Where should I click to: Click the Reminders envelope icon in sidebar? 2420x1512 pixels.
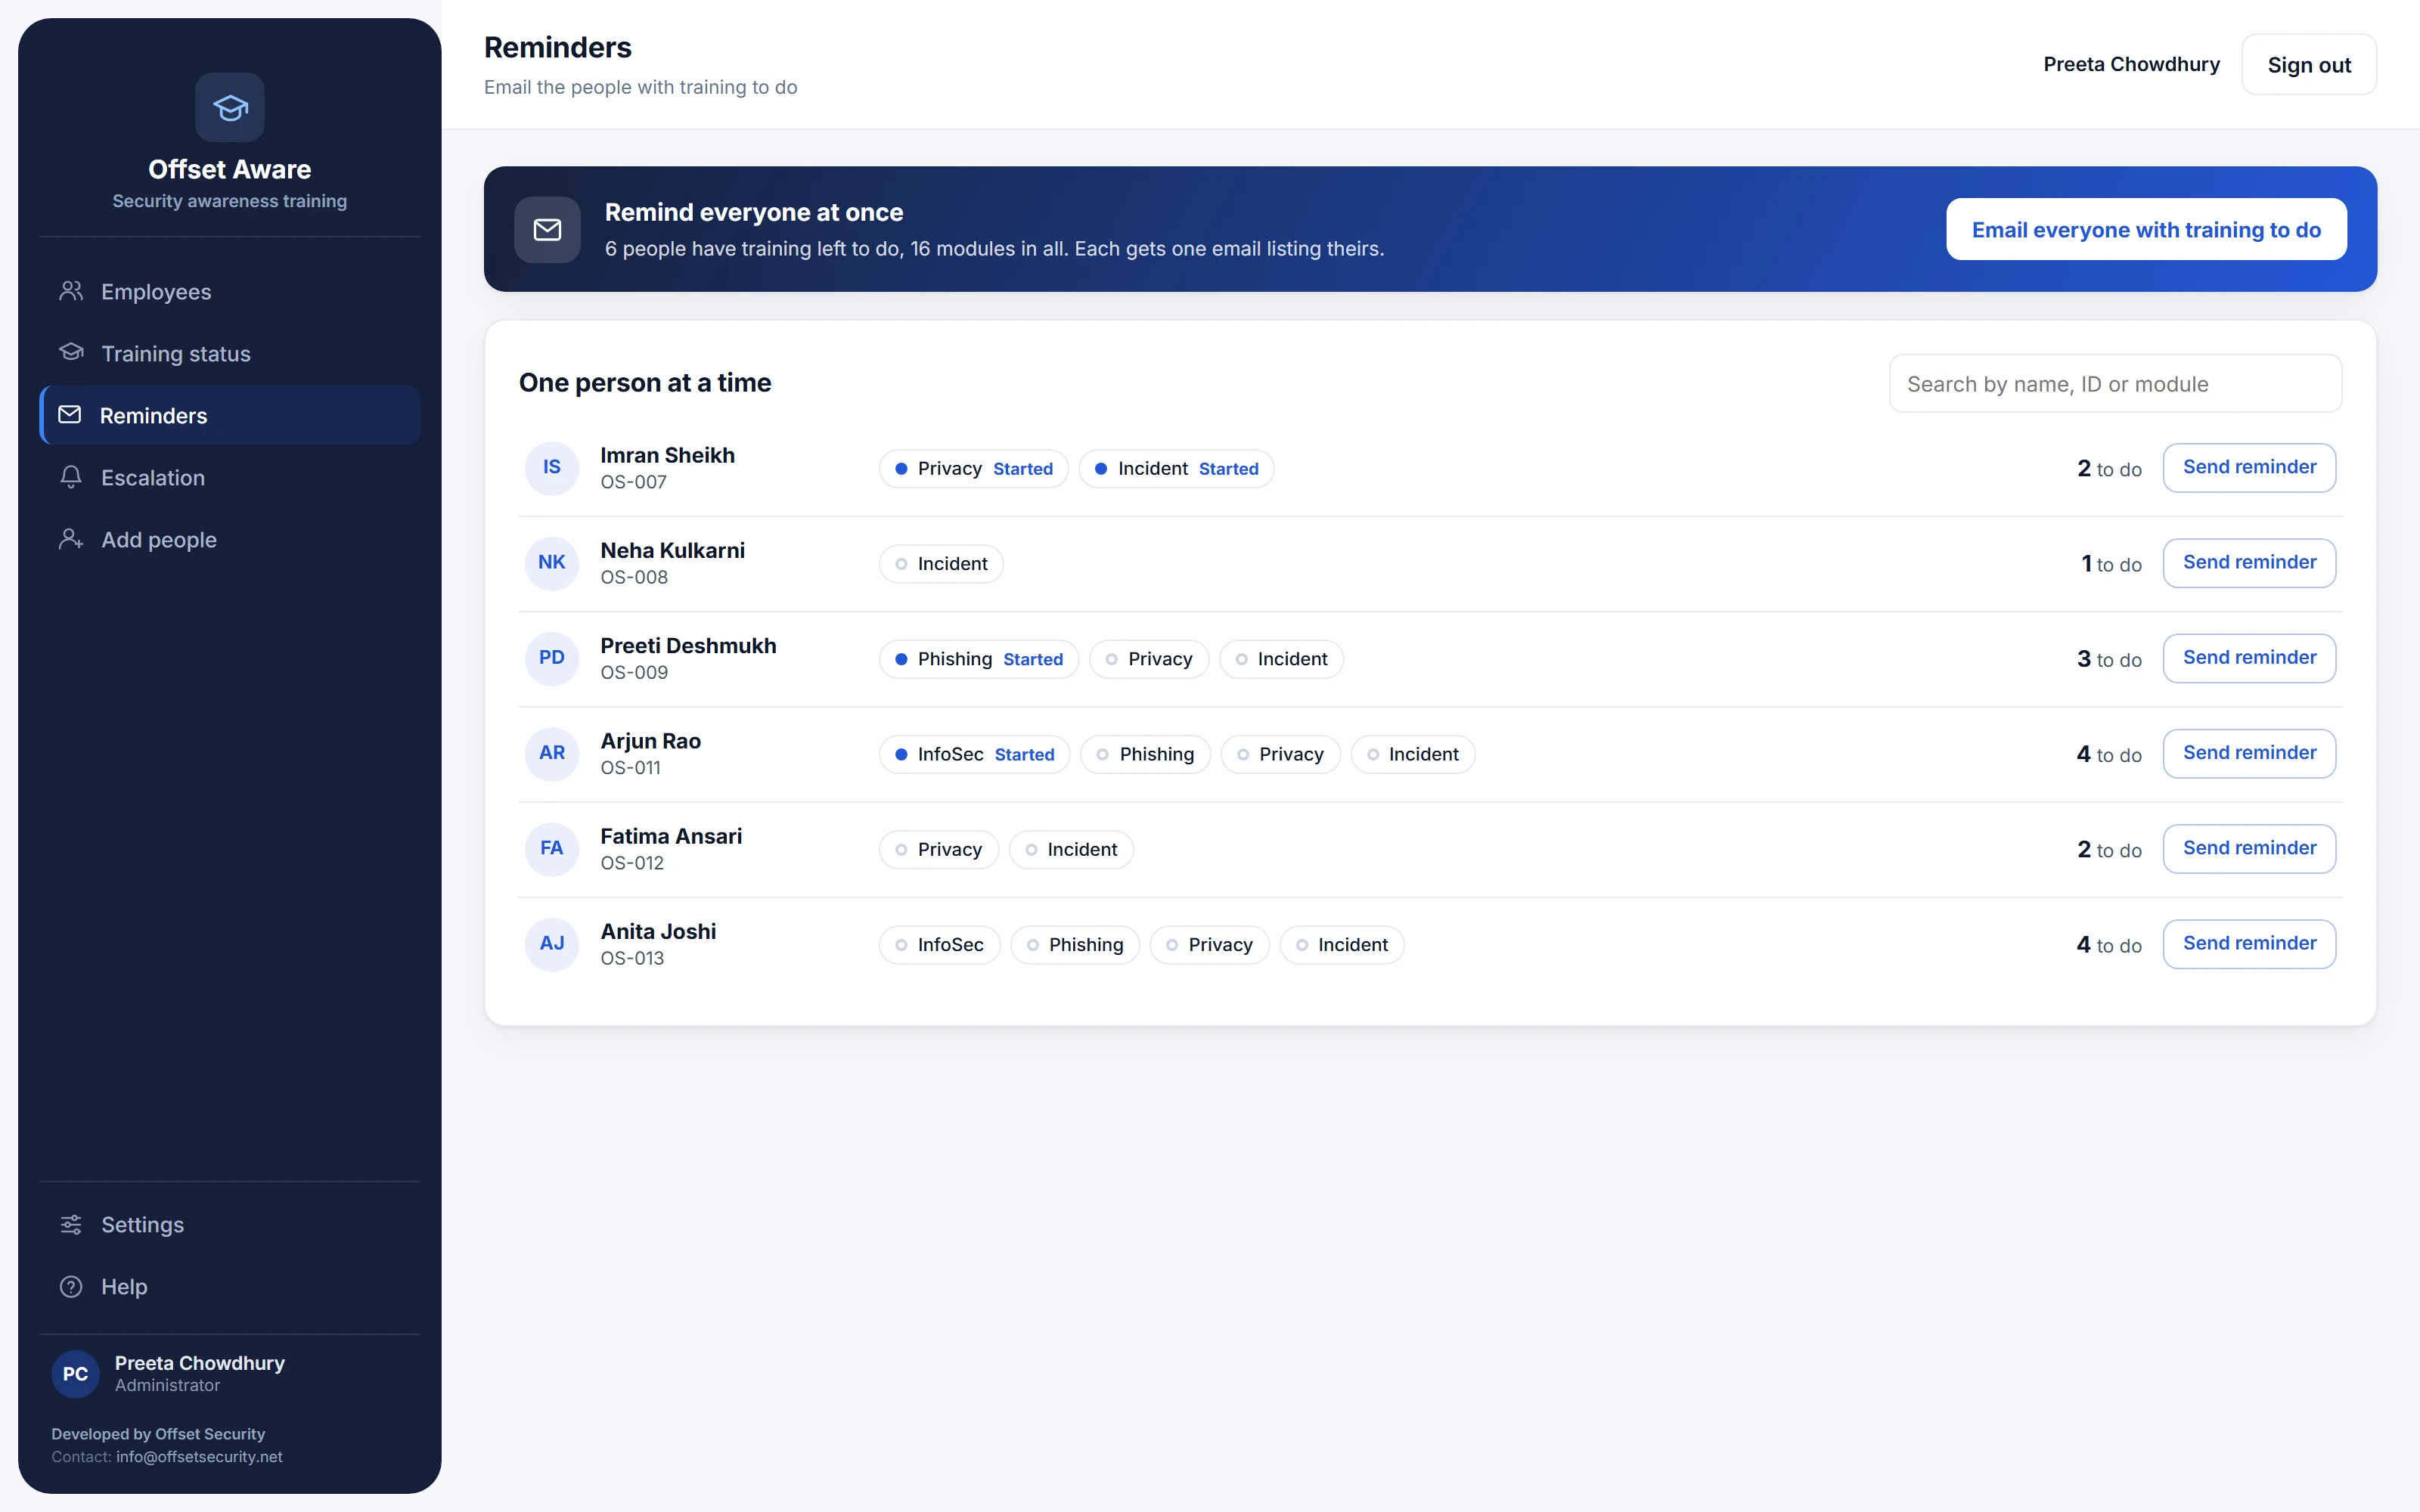pyautogui.click(x=70, y=415)
